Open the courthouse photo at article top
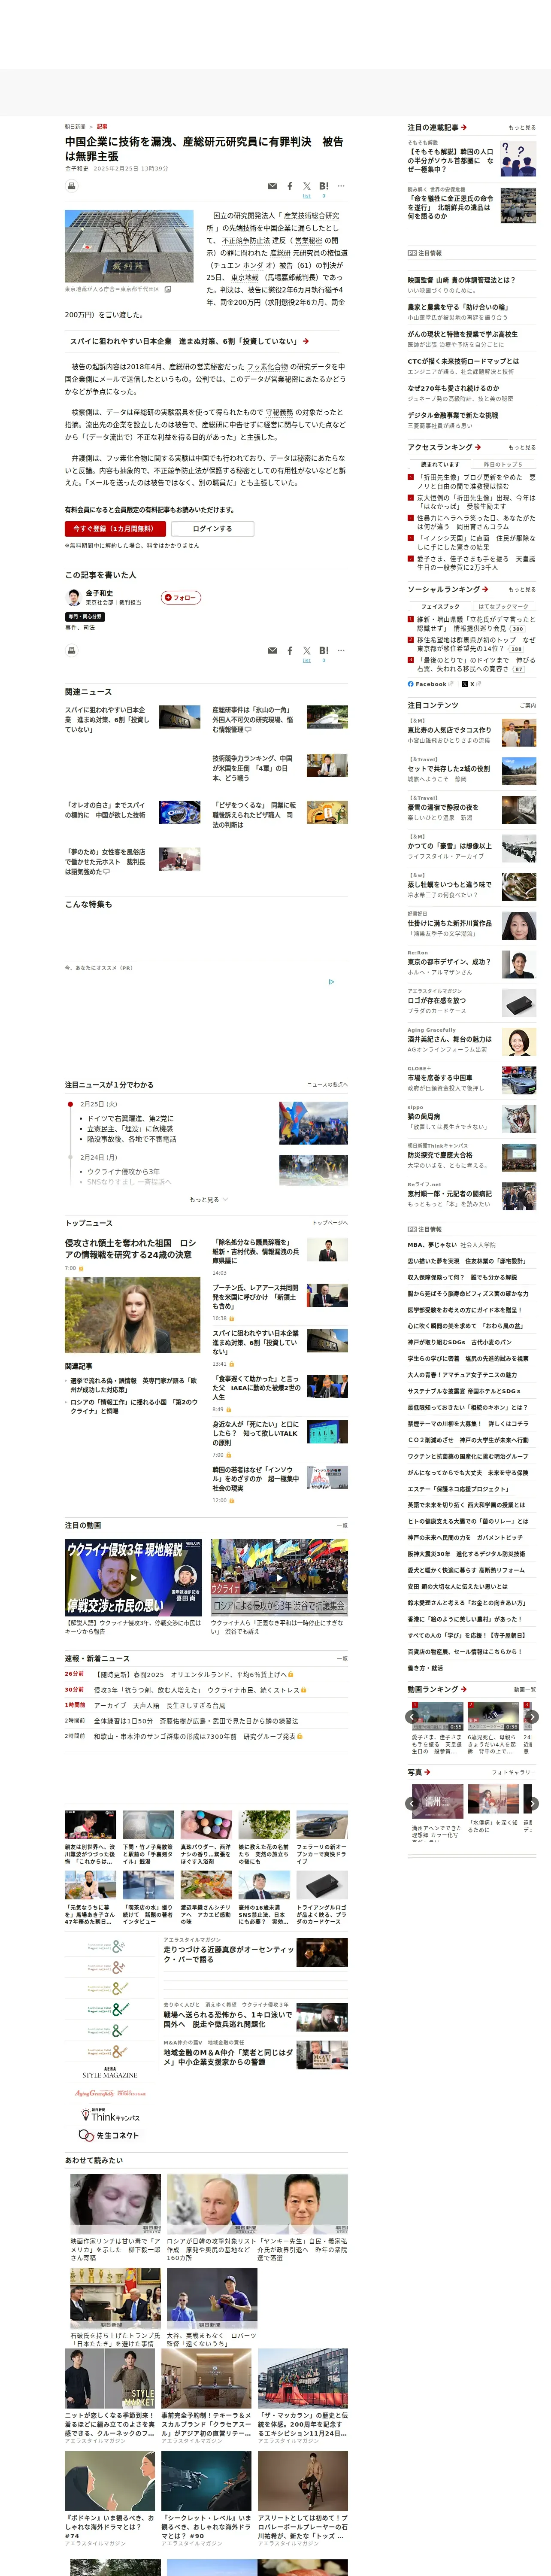551x2576 pixels. 129,247
